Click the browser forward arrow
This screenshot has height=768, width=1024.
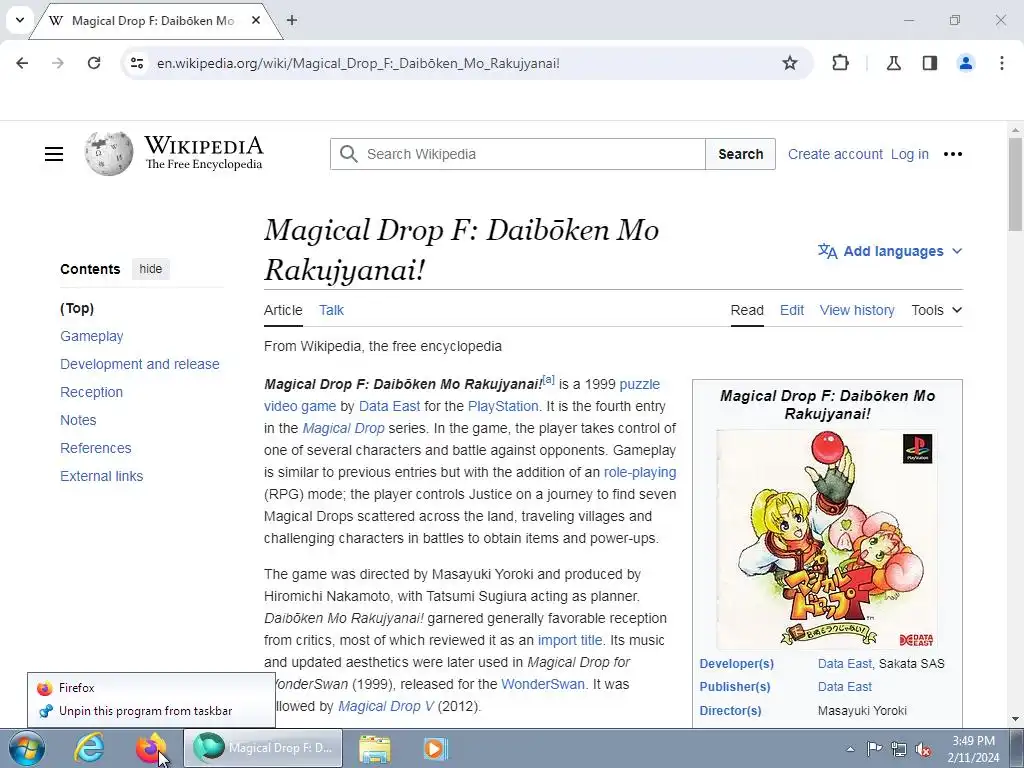[58, 63]
